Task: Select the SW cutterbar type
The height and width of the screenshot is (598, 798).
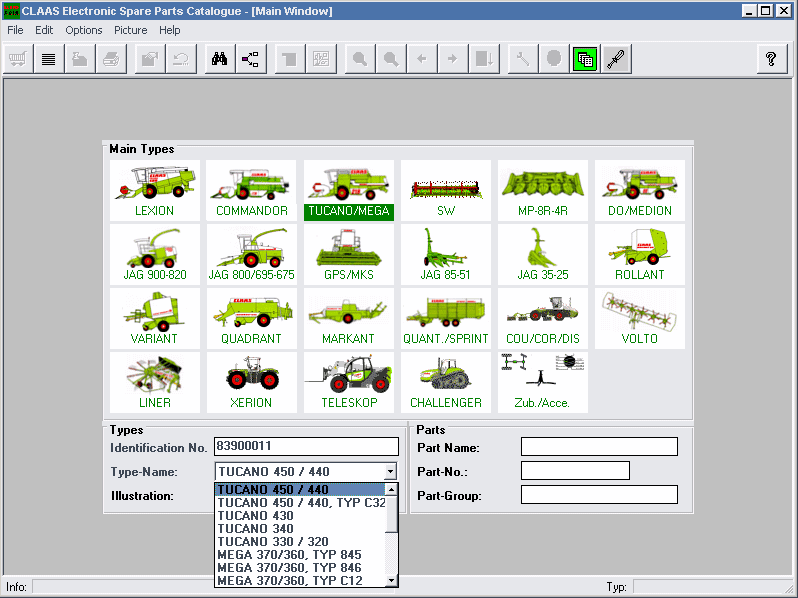Action: pyautogui.click(x=446, y=190)
